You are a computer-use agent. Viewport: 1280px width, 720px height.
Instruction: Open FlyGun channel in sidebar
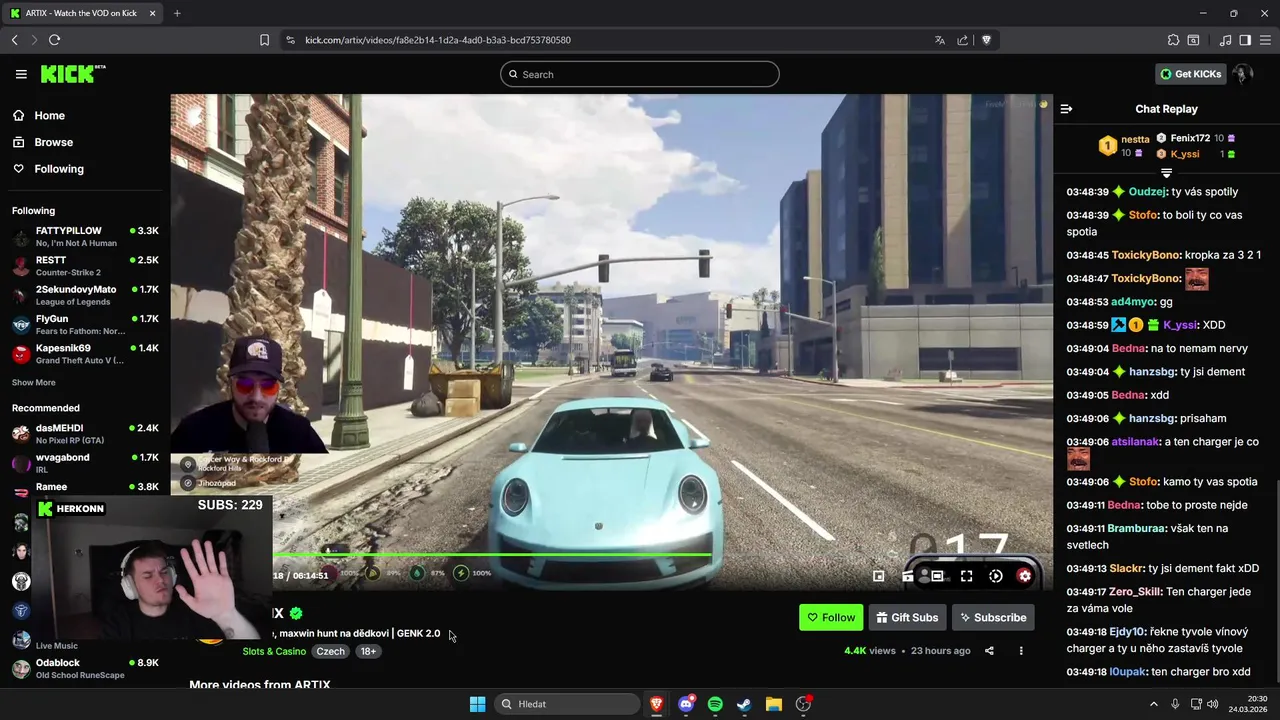(x=85, y=324)
